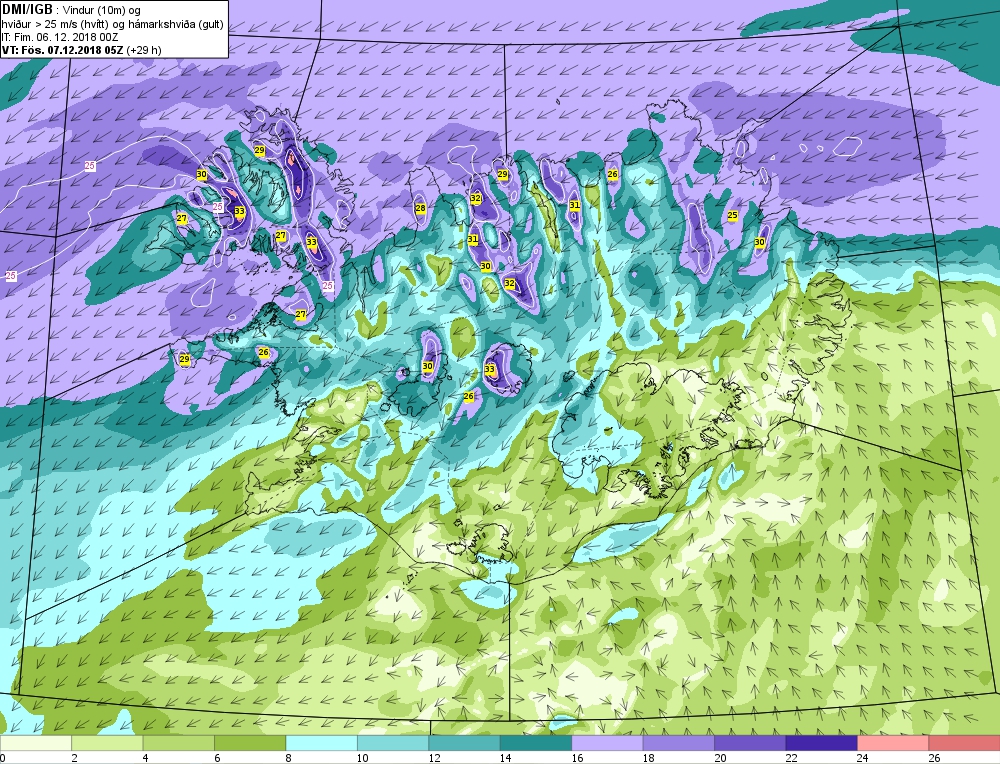Image resolution: width=1000 pixels, height=764 pixels.
Task: Click the legend tick value 20
Action: click(x=720, y=758)
